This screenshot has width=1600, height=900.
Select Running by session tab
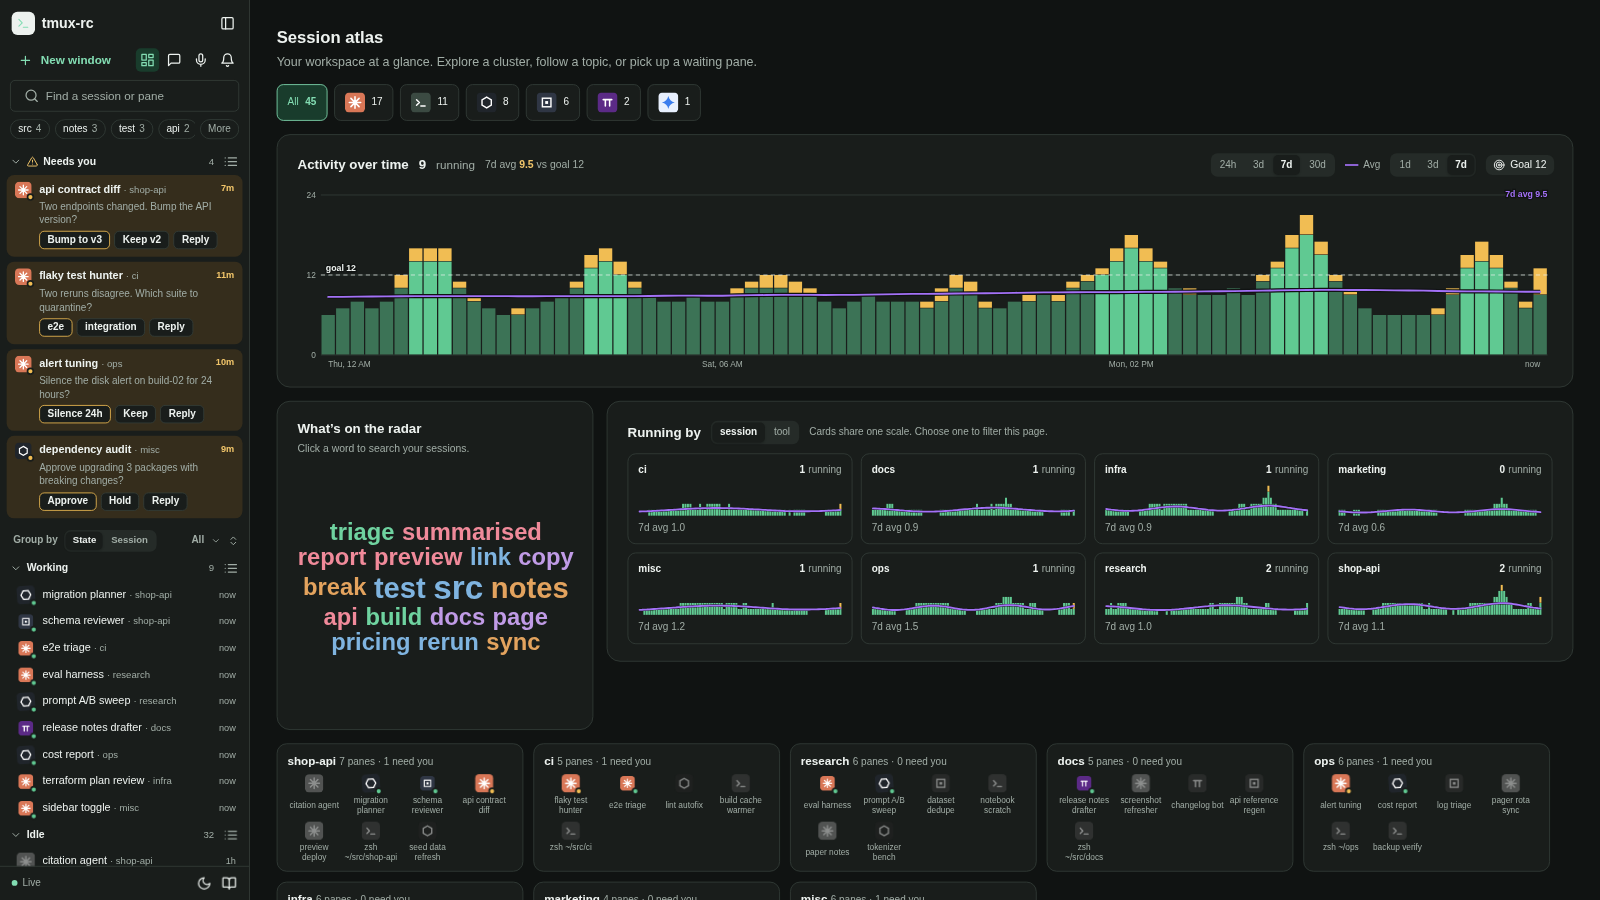738,432
